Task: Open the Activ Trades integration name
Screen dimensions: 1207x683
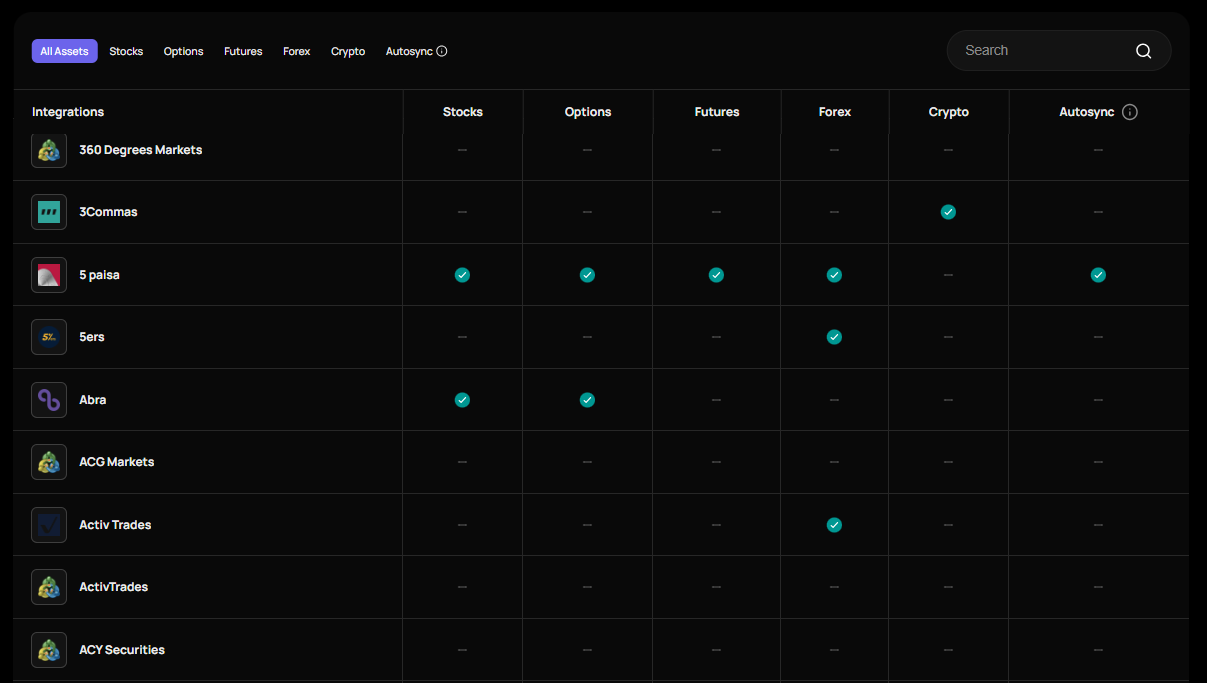Action: [116, 525]
